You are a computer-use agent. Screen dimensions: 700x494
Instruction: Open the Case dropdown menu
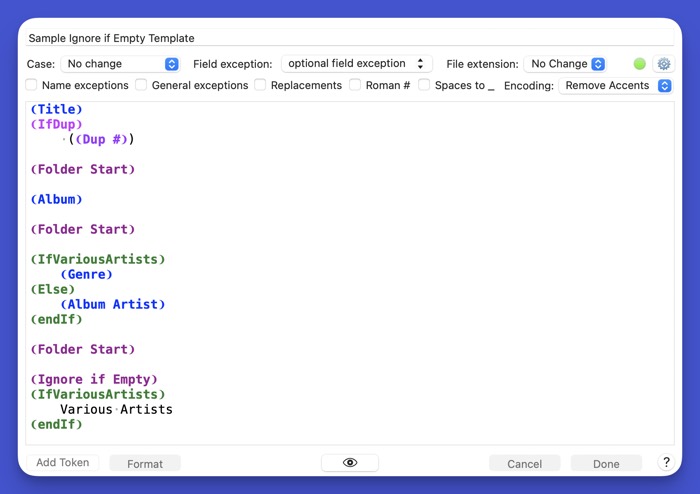pyautogui.click(x=120, y=64)
